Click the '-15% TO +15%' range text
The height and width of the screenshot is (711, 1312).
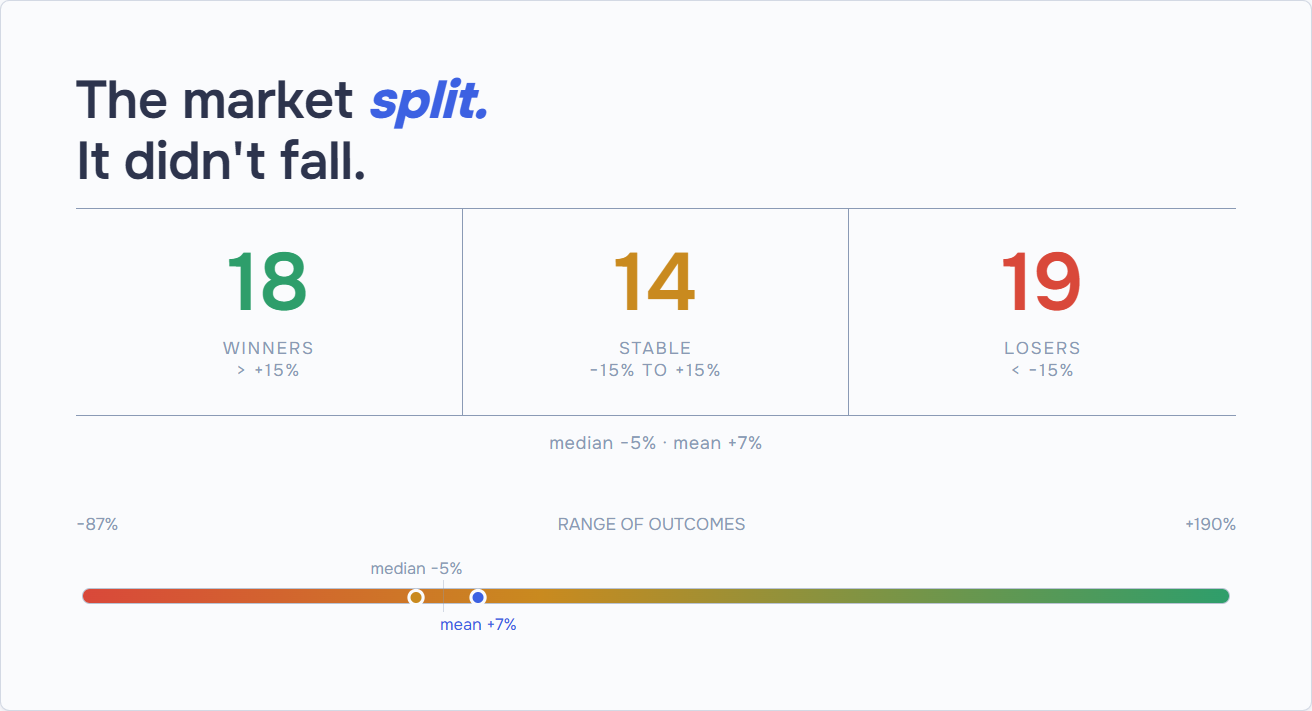tap(655, 370)
